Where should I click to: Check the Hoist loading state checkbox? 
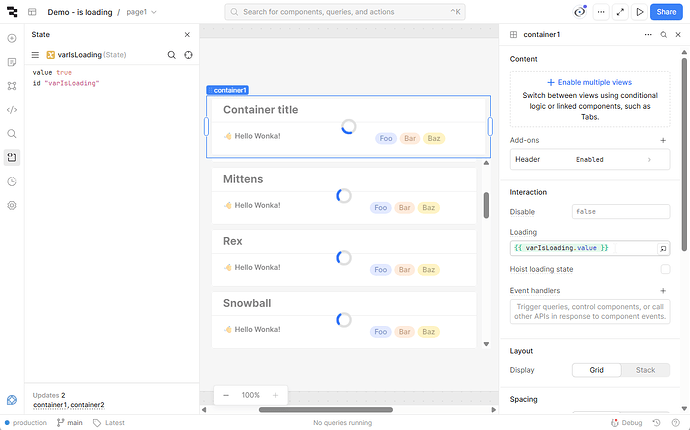click(x=665, y=269)
